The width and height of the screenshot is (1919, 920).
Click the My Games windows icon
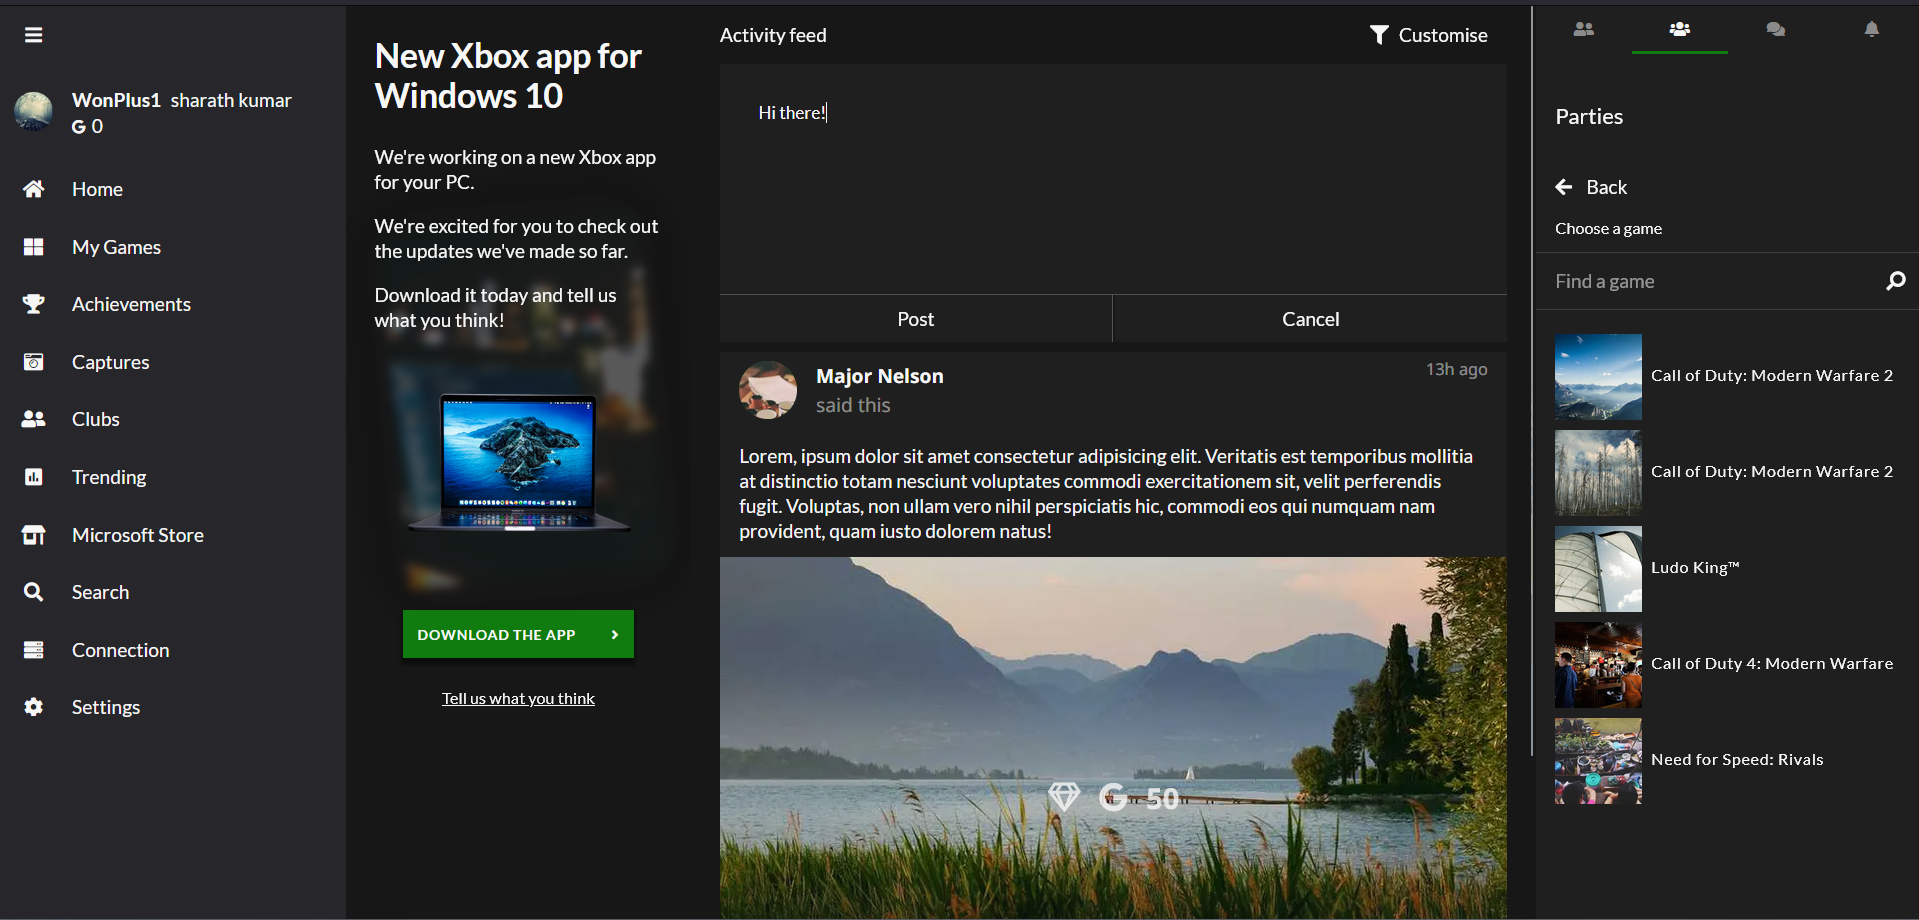pyautogui.click(x=33, y=247)
